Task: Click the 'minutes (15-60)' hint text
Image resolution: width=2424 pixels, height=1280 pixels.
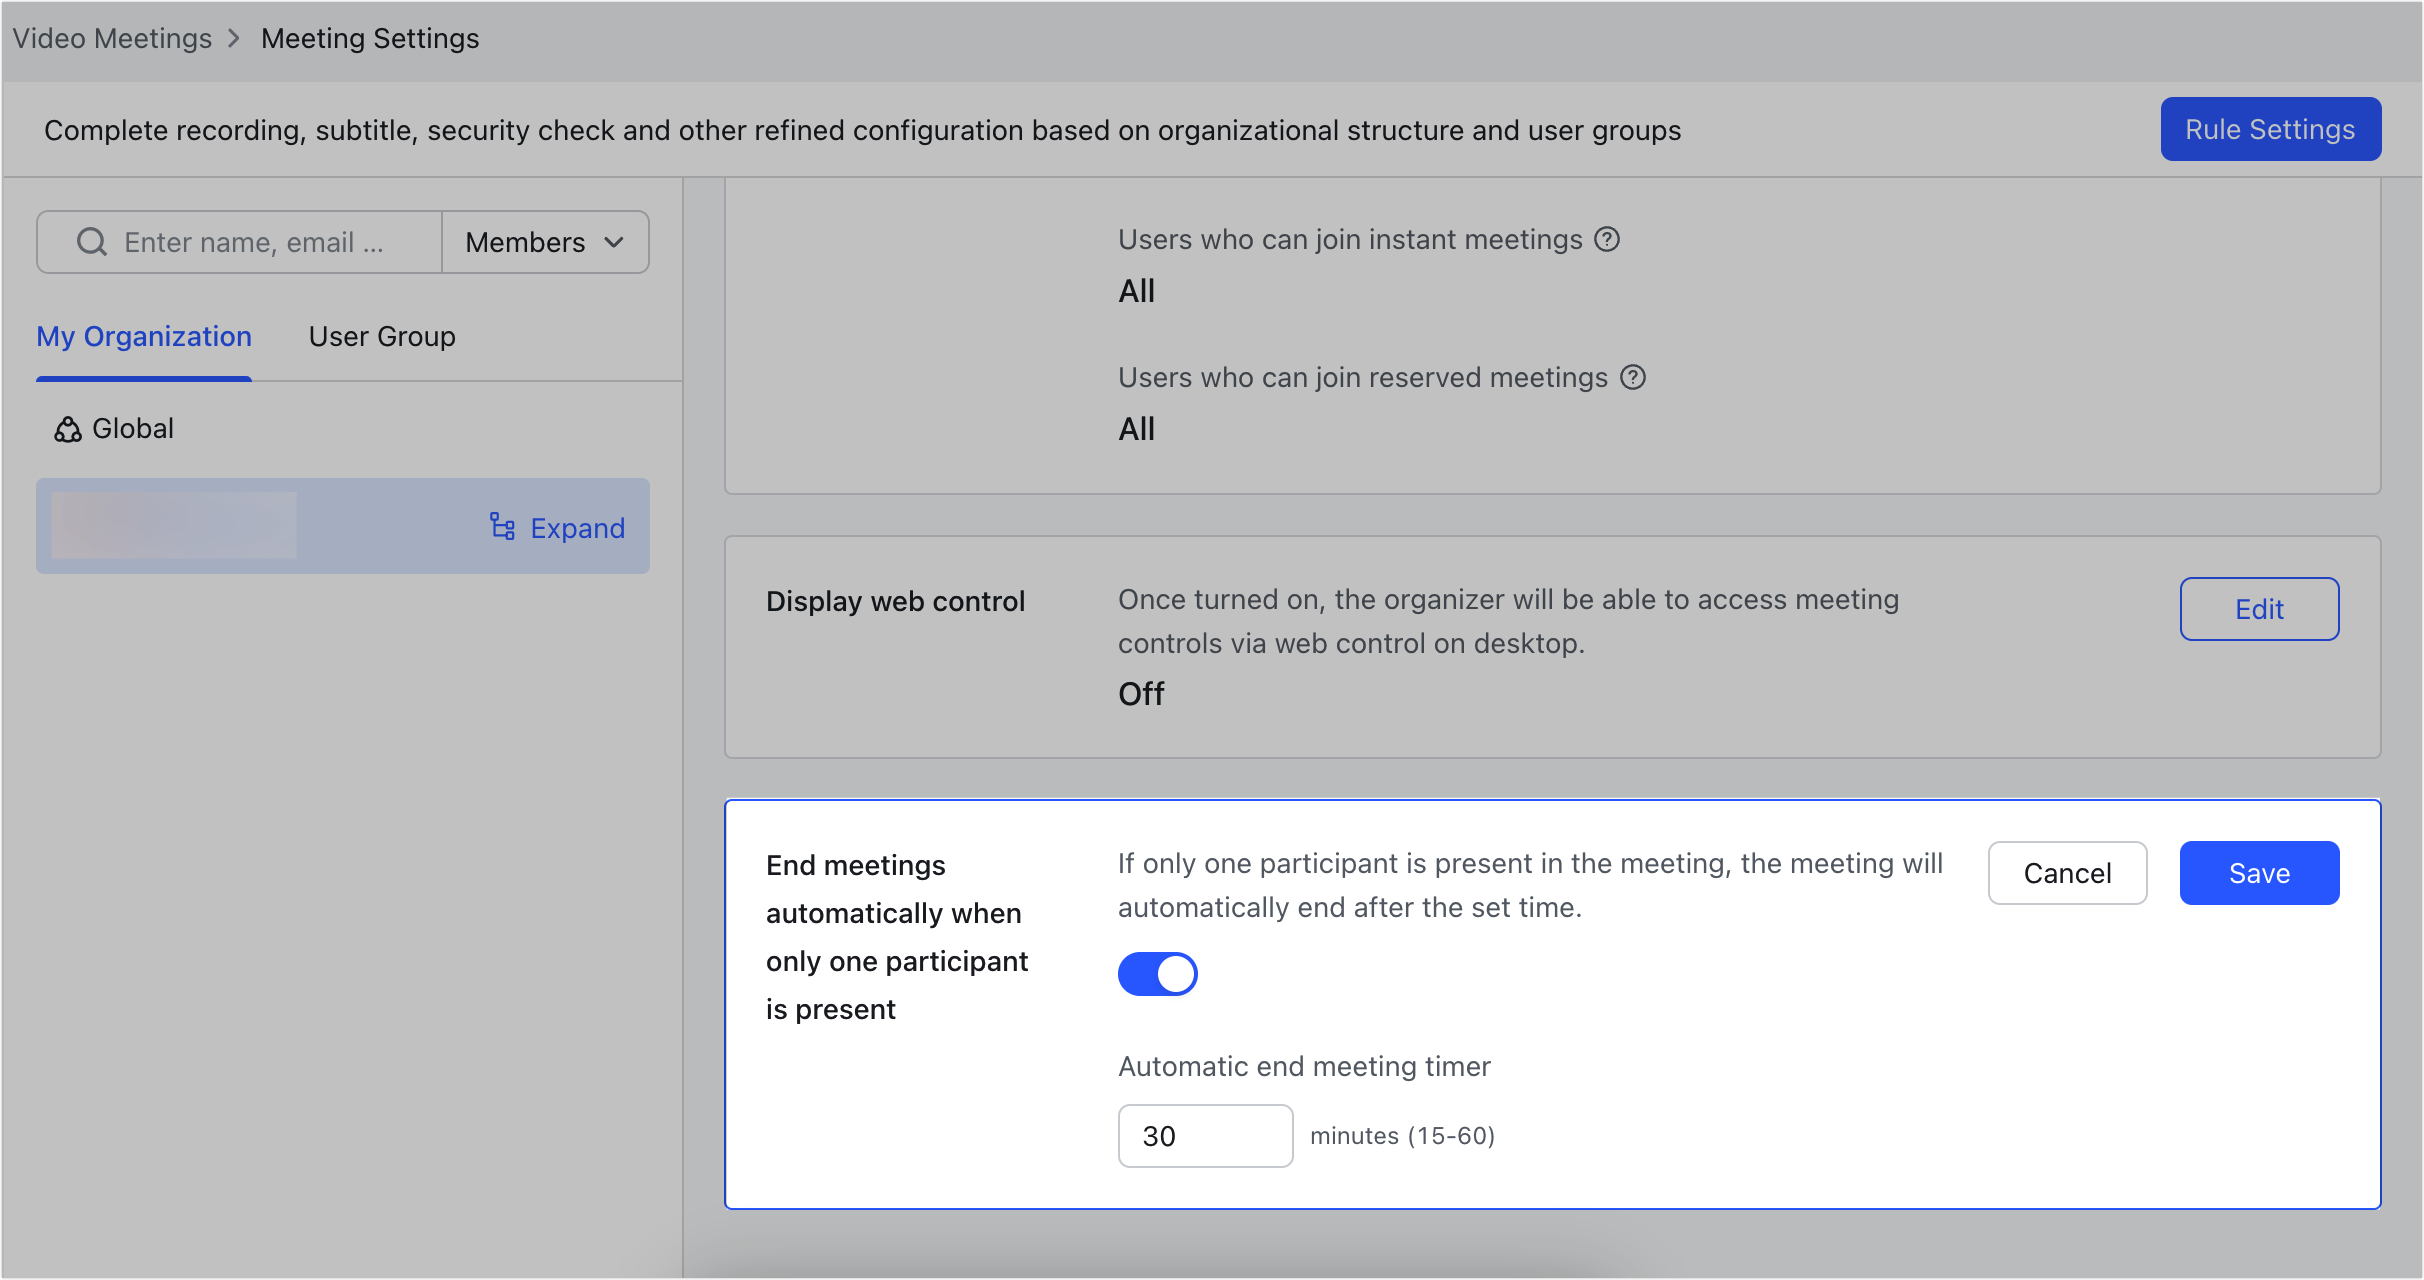Action: coord(1402,1136)
